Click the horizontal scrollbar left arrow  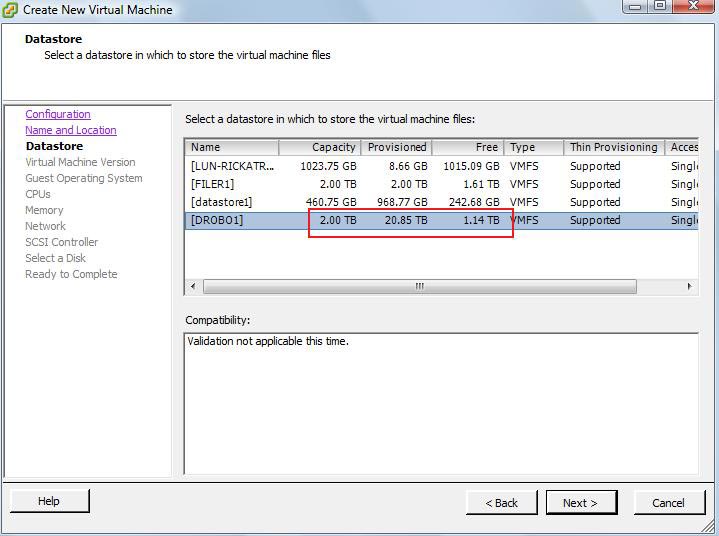tap(193, 287)
